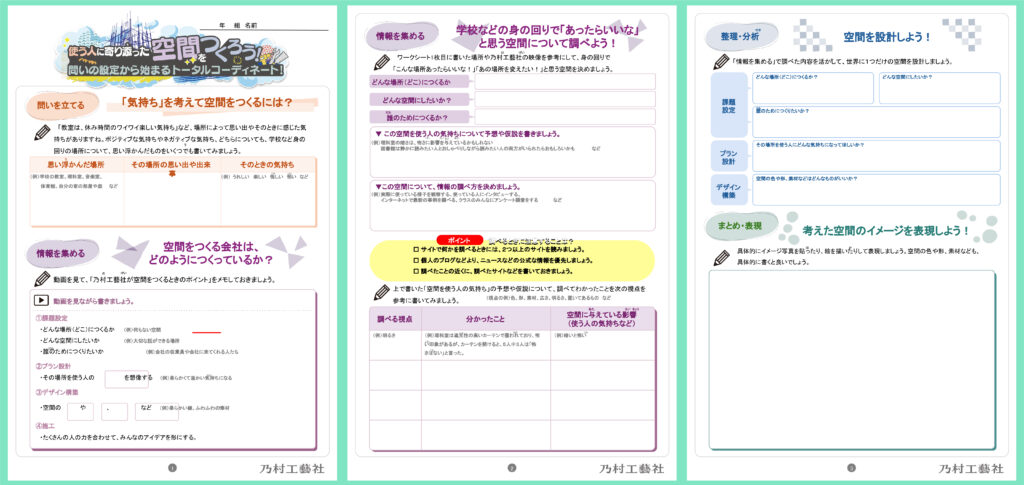Click the heading 「あったらいいな」と思う空間について調べよう

click(547, 37)
